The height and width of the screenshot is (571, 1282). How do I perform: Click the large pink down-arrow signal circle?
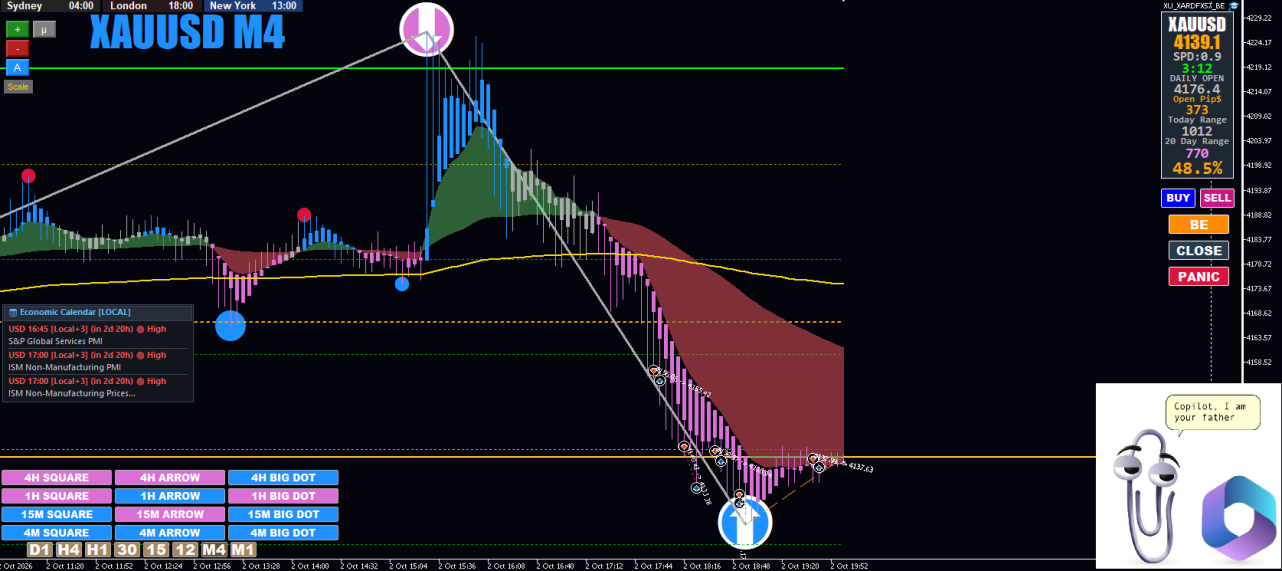pyautogui.click(x=427, y=29)
